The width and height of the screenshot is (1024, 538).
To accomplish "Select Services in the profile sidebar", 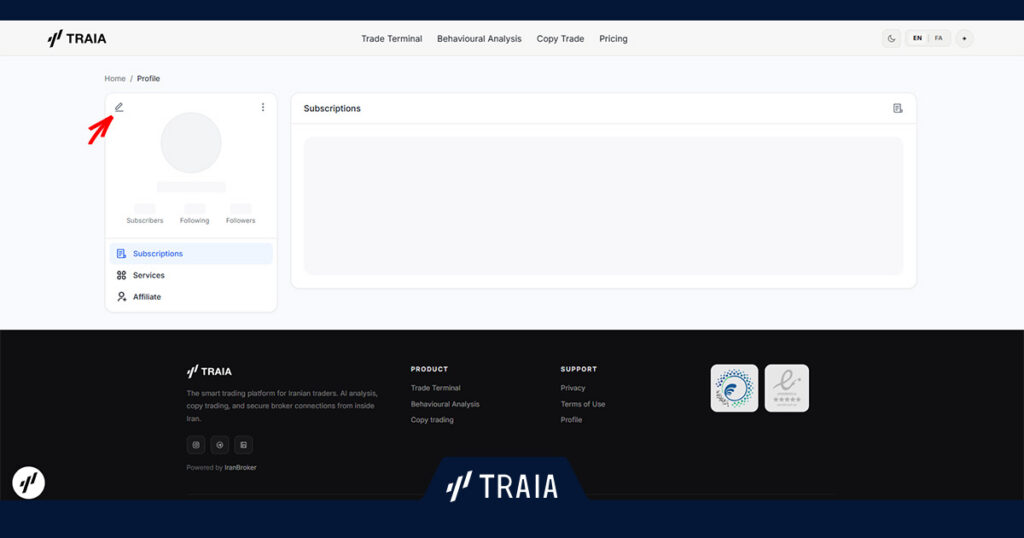I will pyautogui.click(x=191, y=276).
